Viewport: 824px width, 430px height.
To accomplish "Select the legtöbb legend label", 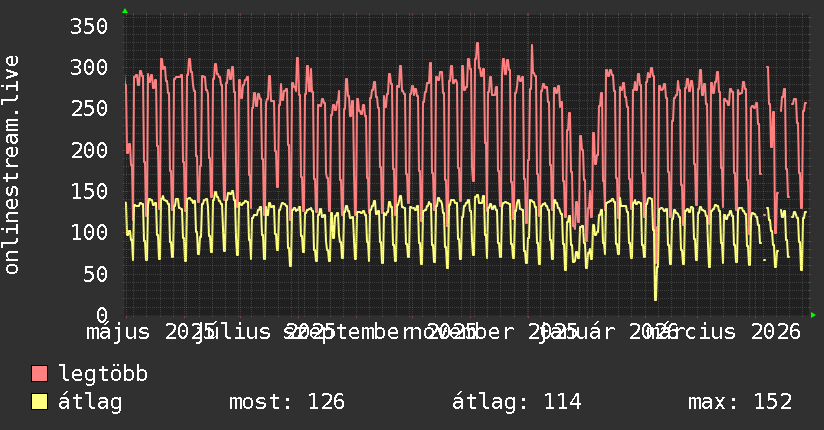I will (x=103, y=373).
